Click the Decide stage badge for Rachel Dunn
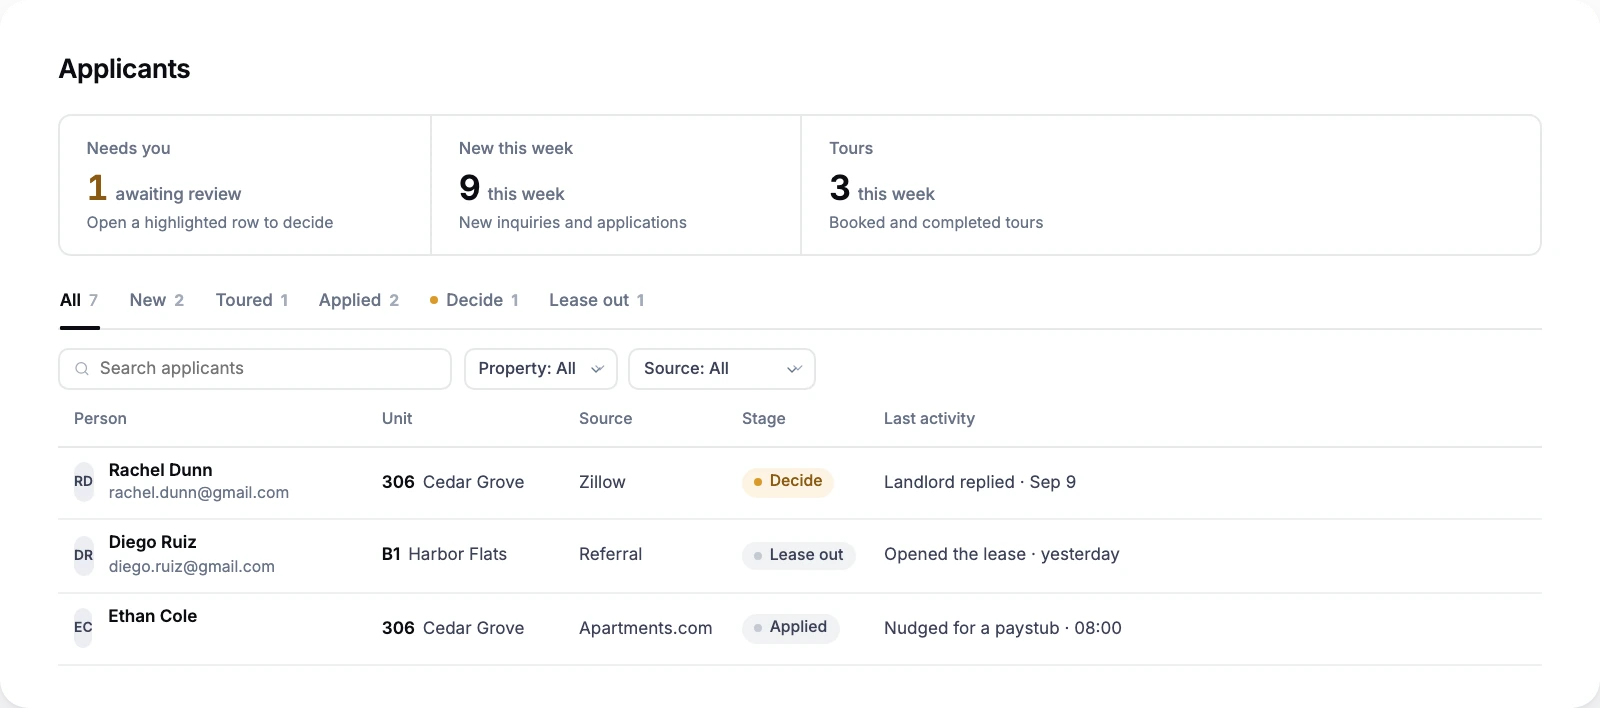The height and width of the screenshot is (708, 1600). [x=787, y=481]
